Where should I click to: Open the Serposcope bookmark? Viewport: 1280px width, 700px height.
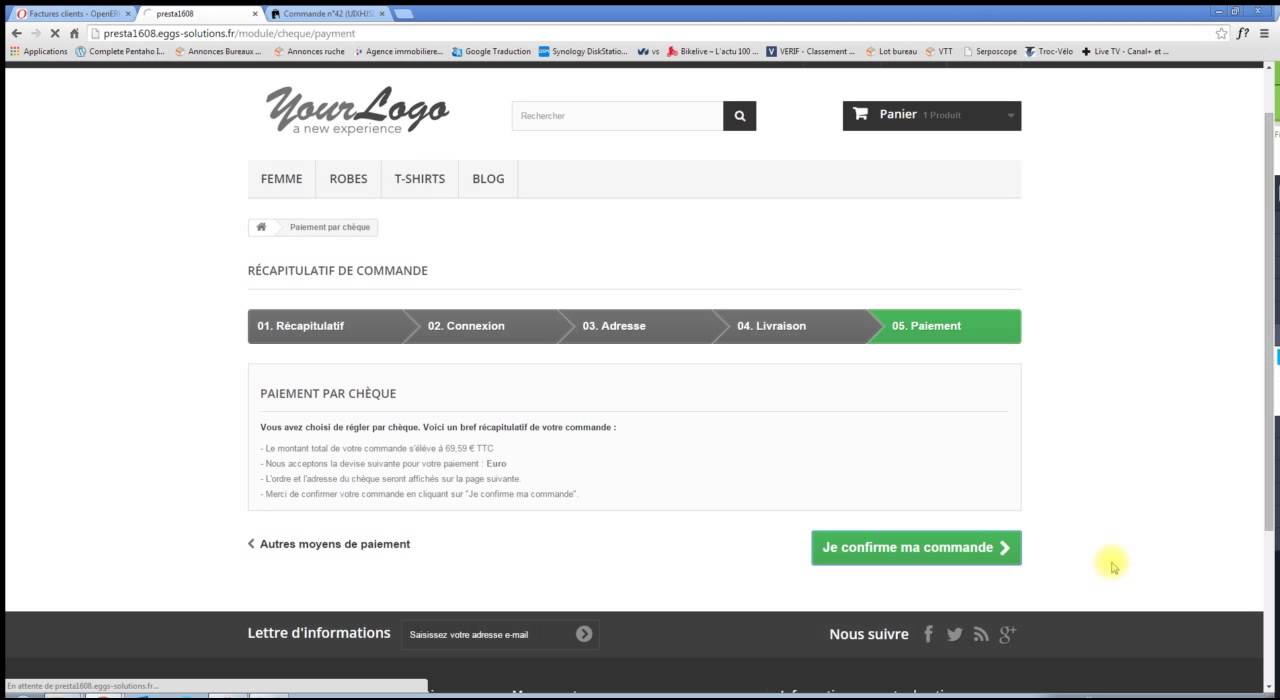tap(990, 51)
